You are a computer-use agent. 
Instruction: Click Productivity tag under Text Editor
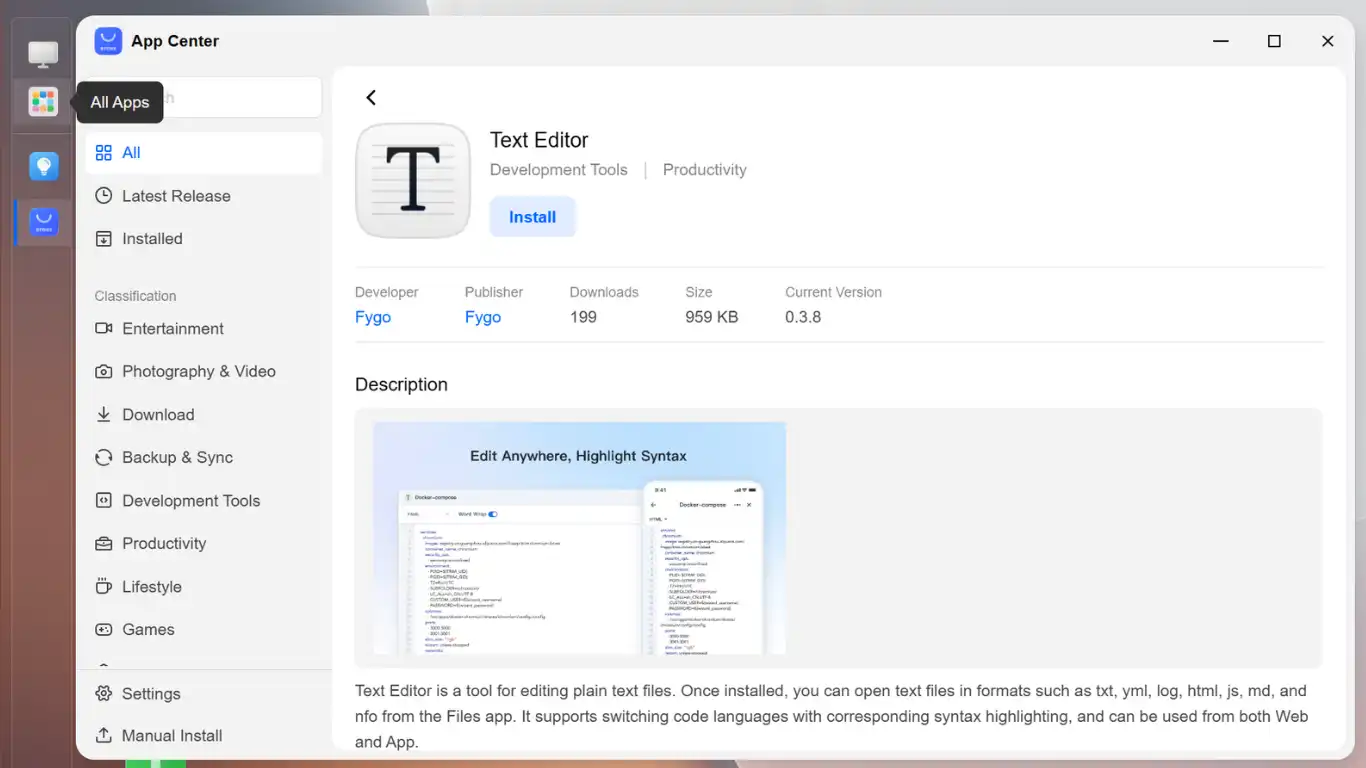[x=705, y=170]
